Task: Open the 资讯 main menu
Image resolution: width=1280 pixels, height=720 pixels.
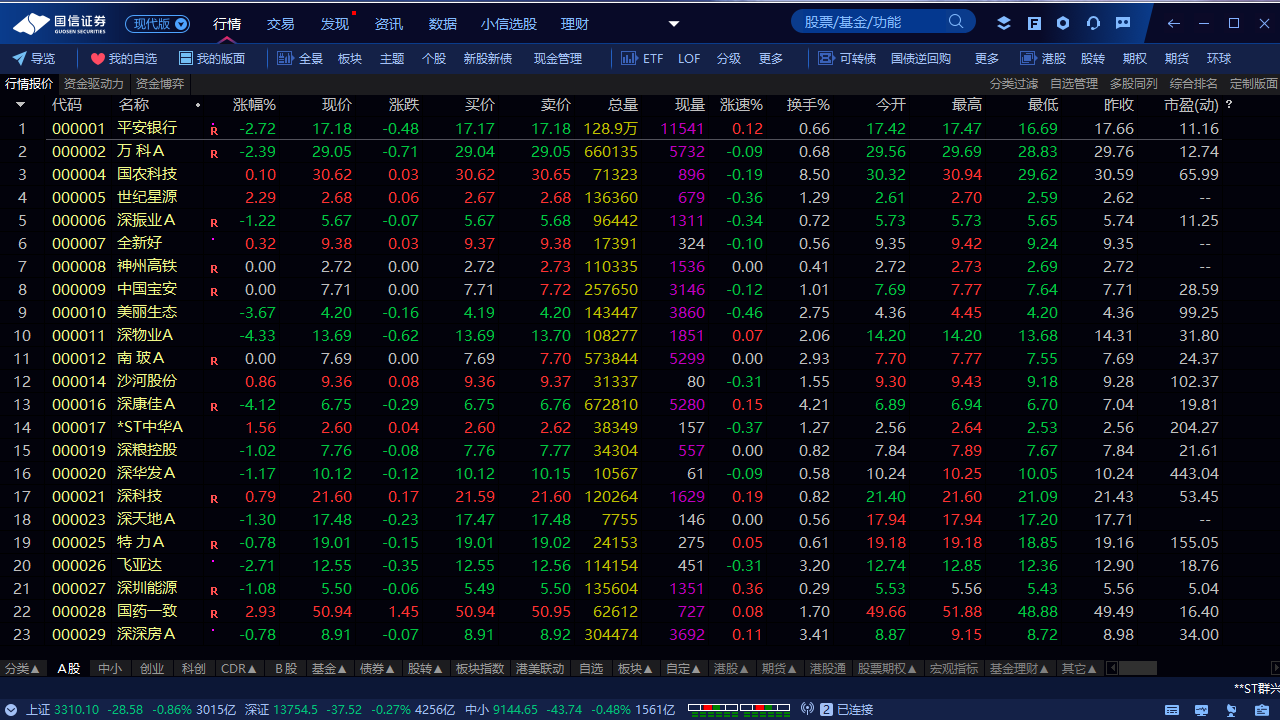Action: click(389, 23)
